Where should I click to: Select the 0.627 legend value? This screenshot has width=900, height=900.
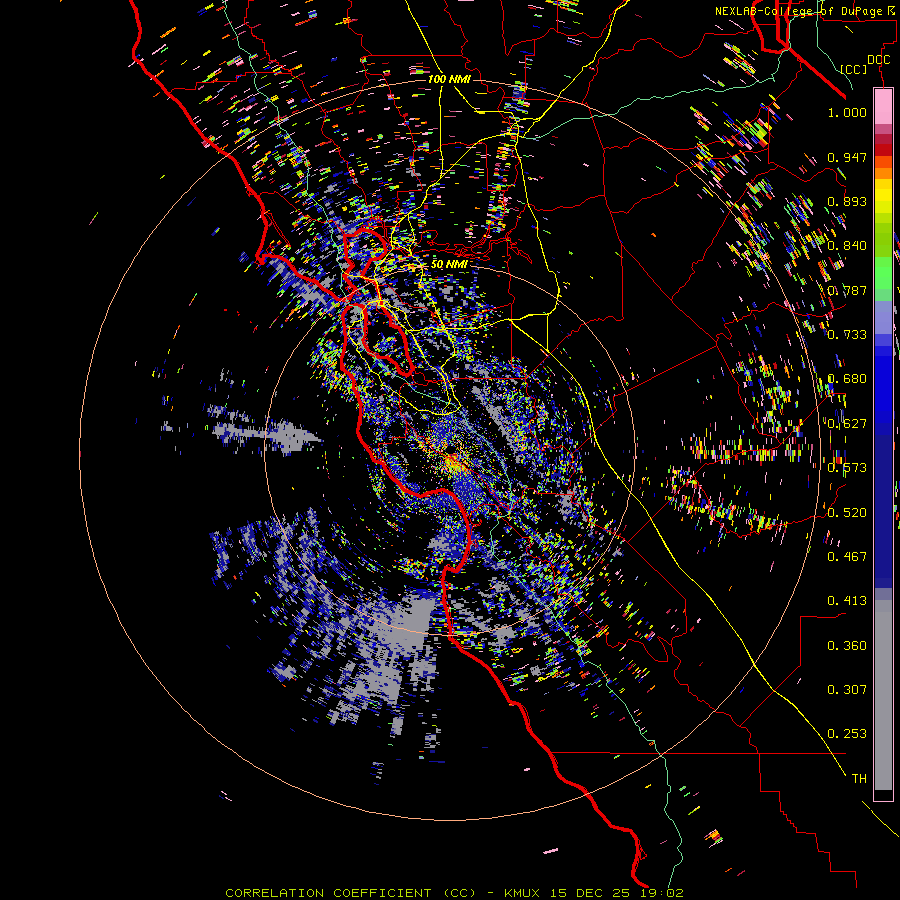(847, 424)
